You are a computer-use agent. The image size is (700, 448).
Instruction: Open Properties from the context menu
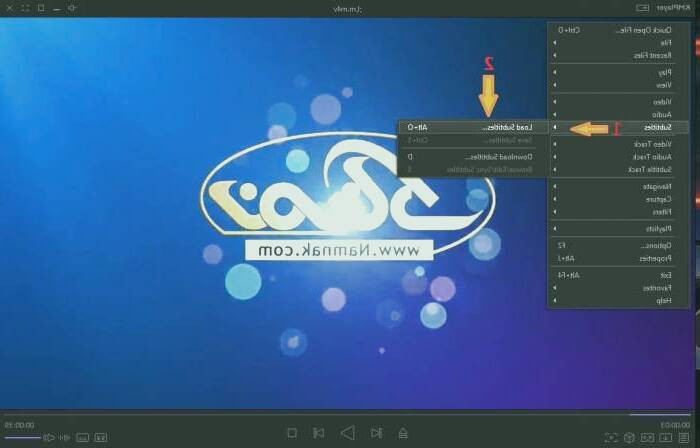click(x=618, y=259)
